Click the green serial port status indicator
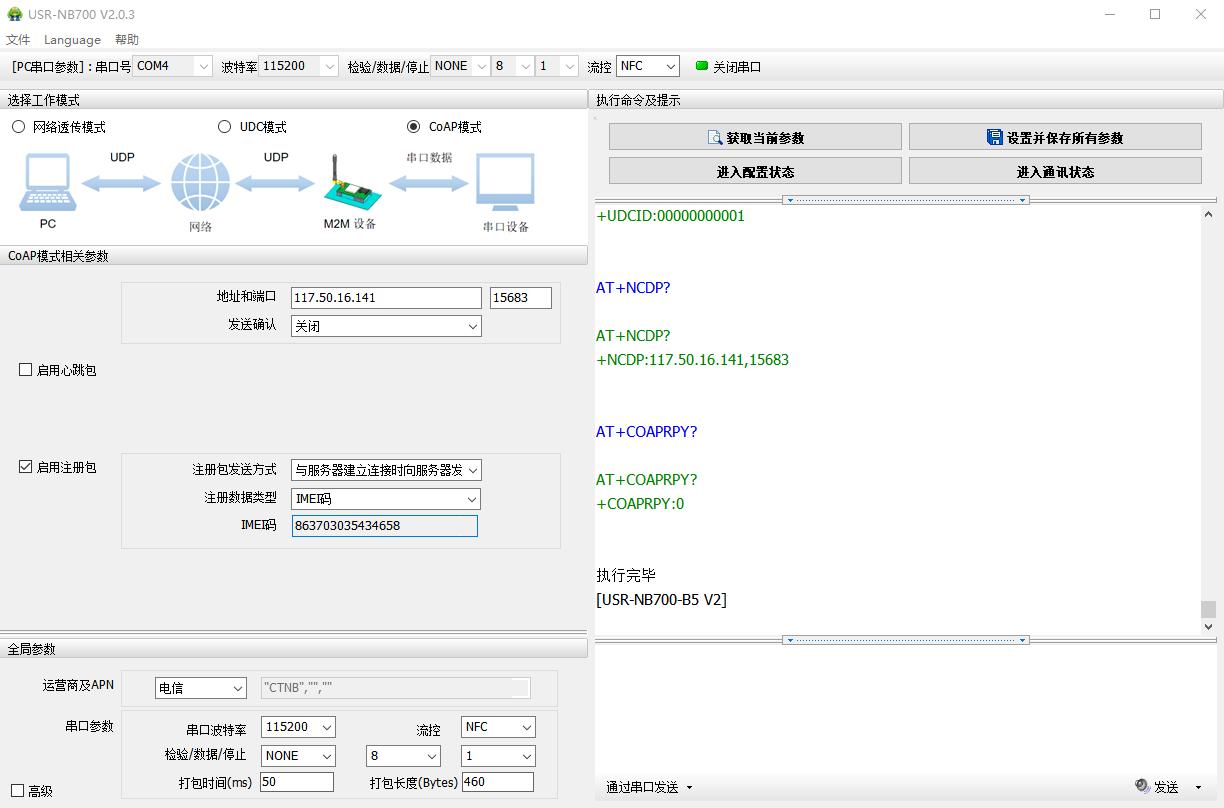 pyautogui.click(x=701, y=66)
